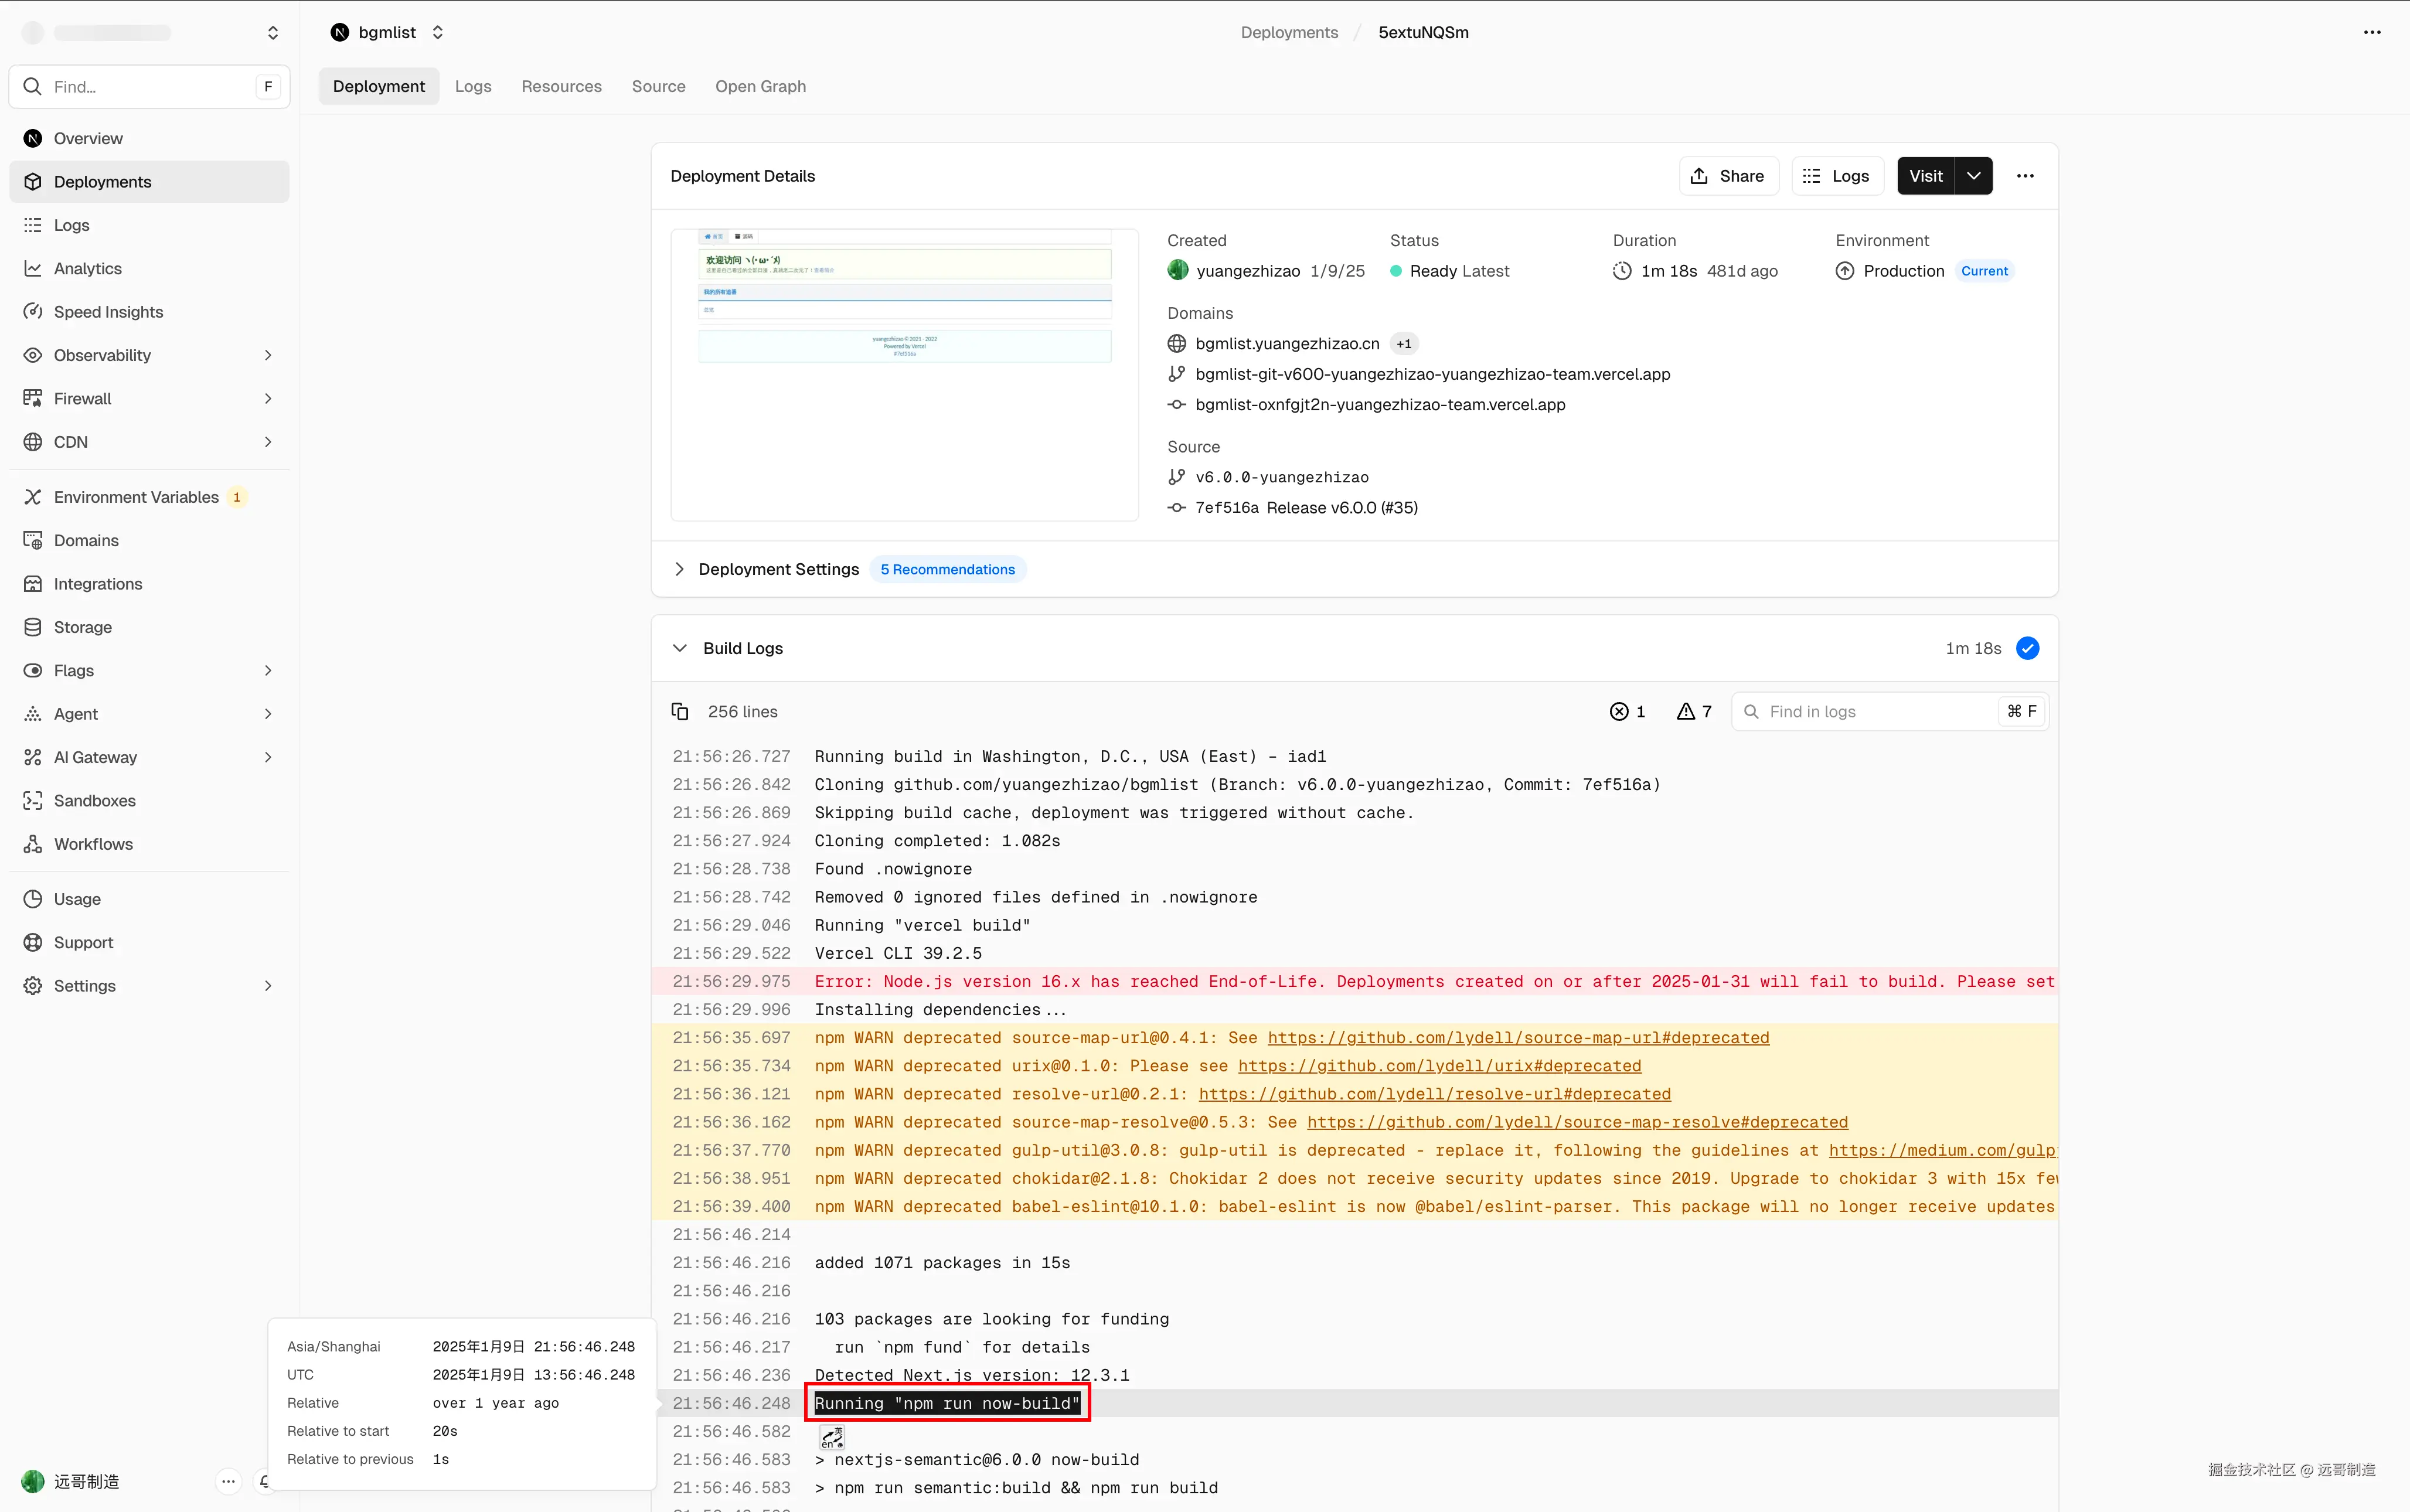Expand the AI Gateway submenu

pyautogui.click(x=268, y=757)
